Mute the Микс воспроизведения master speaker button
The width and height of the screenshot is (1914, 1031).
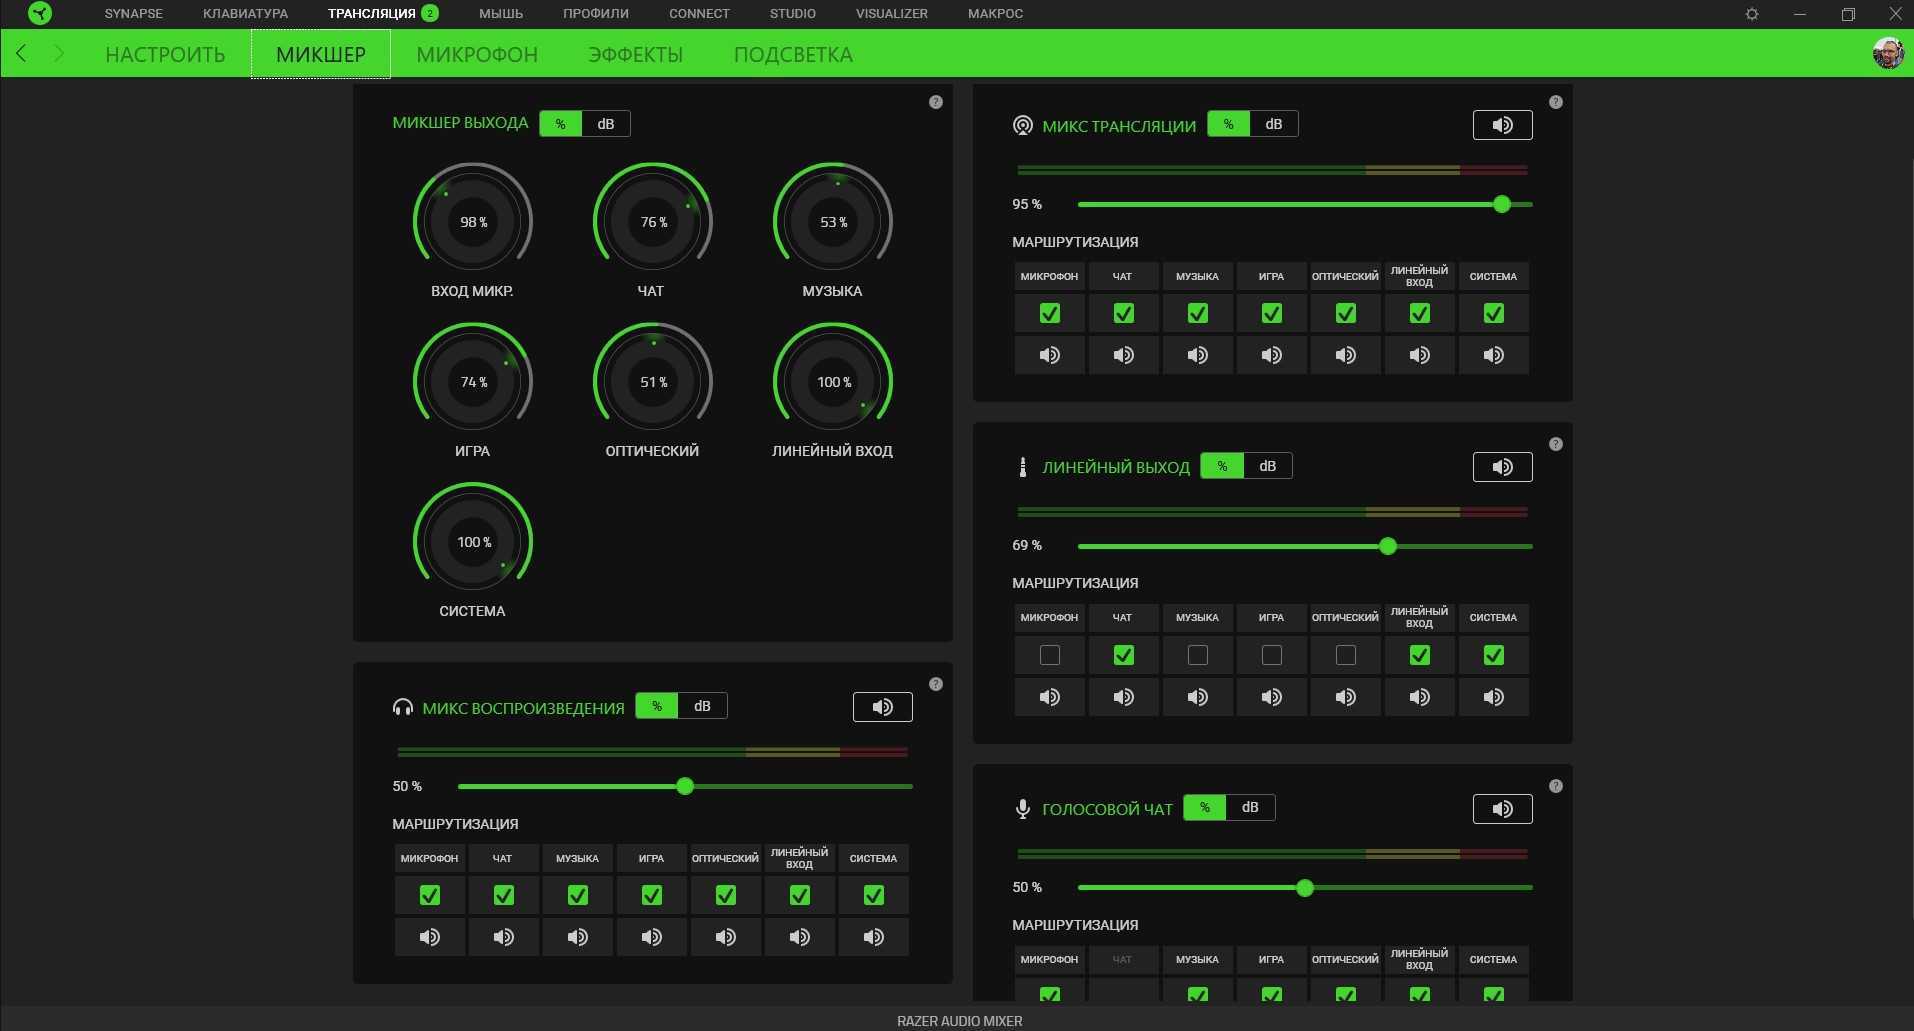coord(882,707)
